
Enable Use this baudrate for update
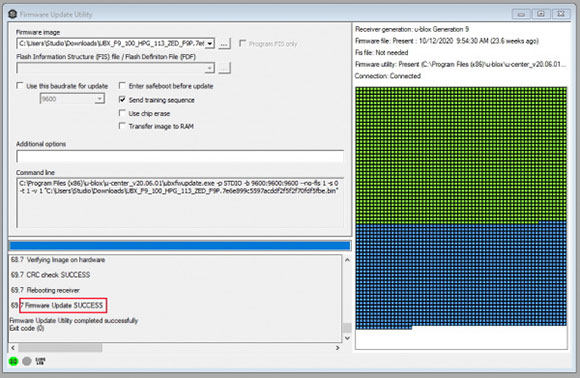pyautogui.click(x=20, y=86)
